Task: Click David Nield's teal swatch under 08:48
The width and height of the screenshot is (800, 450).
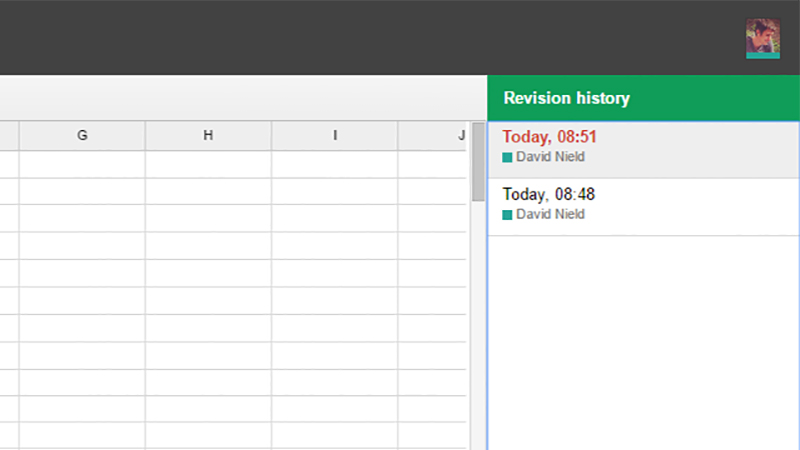Action: tap(507, 215)
